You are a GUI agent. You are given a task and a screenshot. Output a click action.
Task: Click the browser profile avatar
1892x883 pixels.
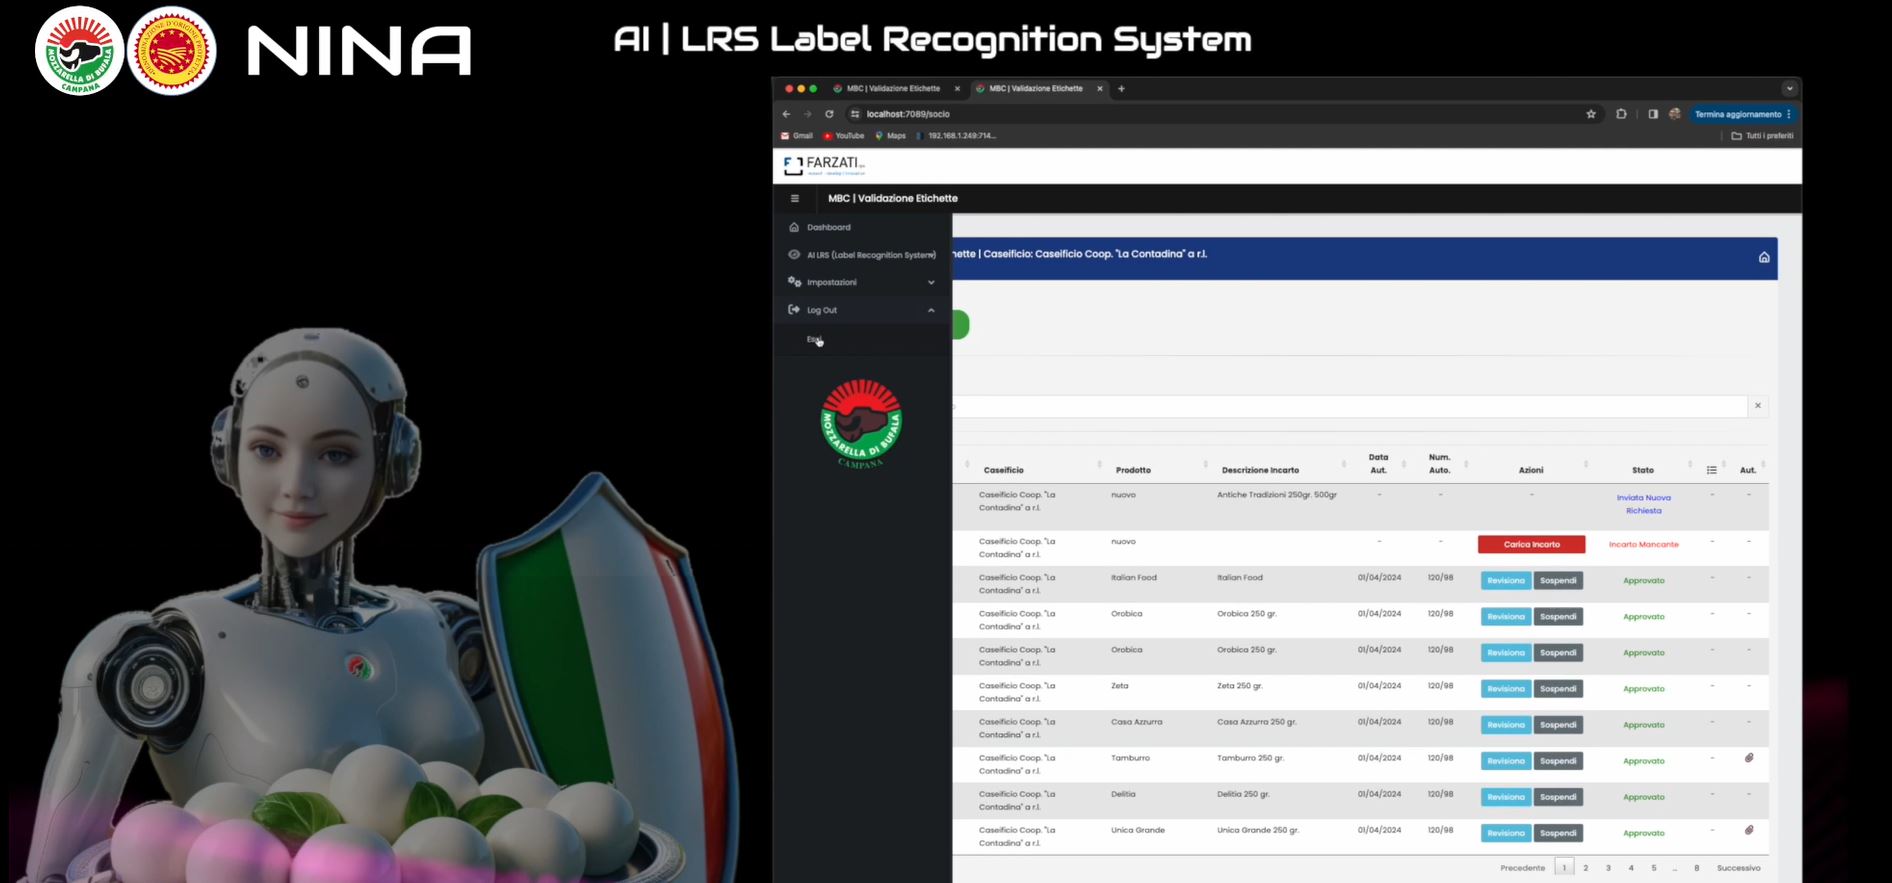pos(1675,114)
